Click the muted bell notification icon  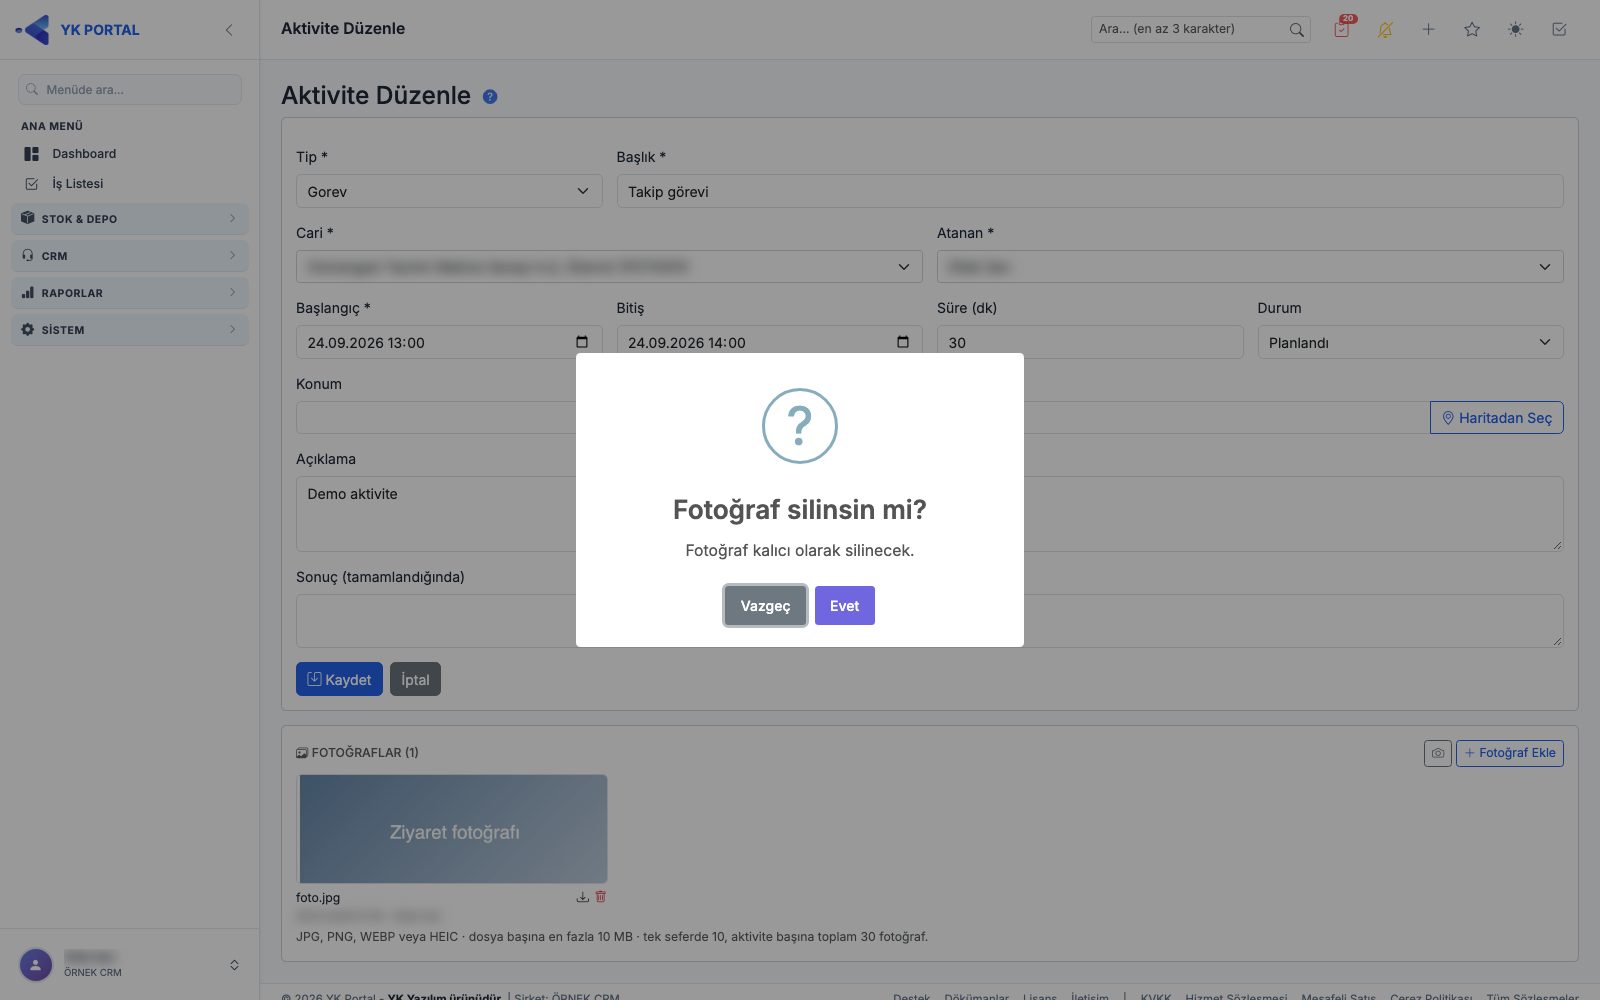click(x=1385, y=30)
